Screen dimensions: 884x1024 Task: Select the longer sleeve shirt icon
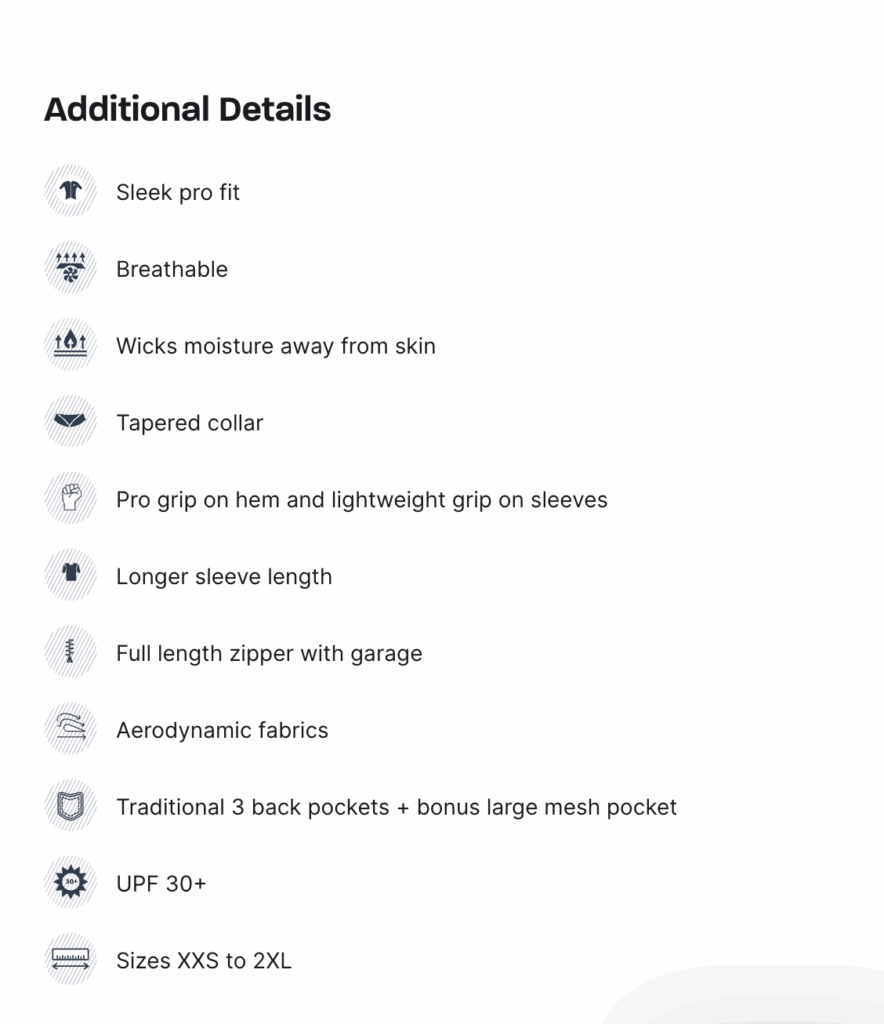[x=71, y=575]
